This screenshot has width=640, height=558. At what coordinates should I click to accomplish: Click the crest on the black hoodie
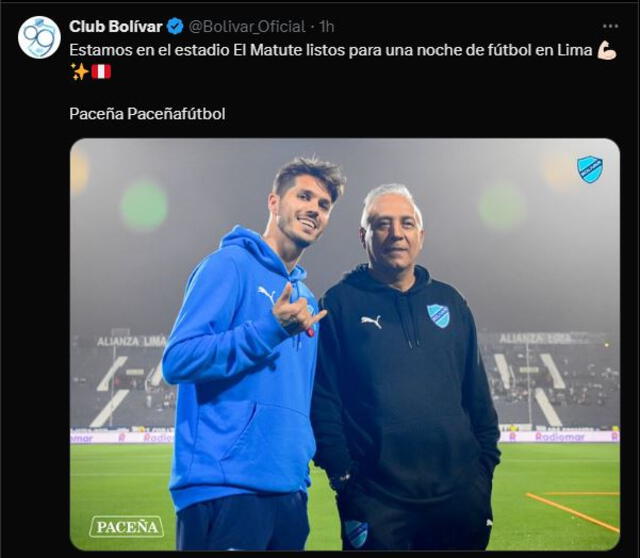pyautogui.click(x=438, y=316)
